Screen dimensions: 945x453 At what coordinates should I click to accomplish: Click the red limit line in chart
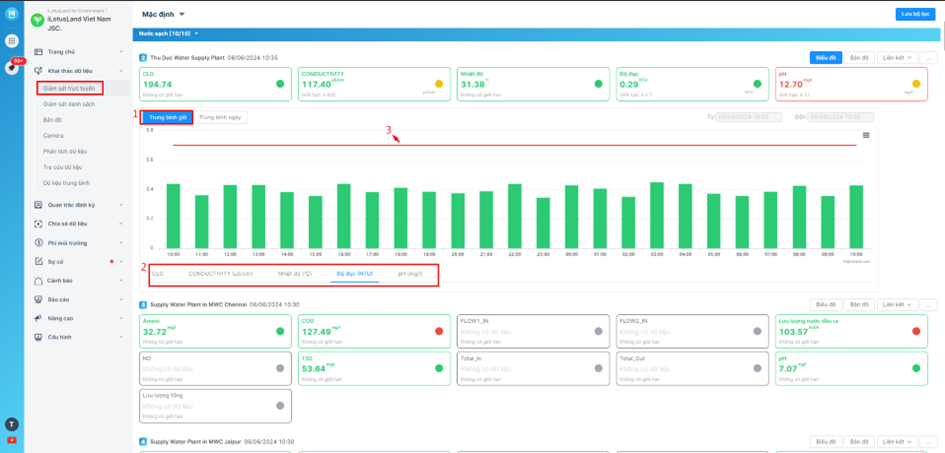pyautogui.click(x=515, y=145)
